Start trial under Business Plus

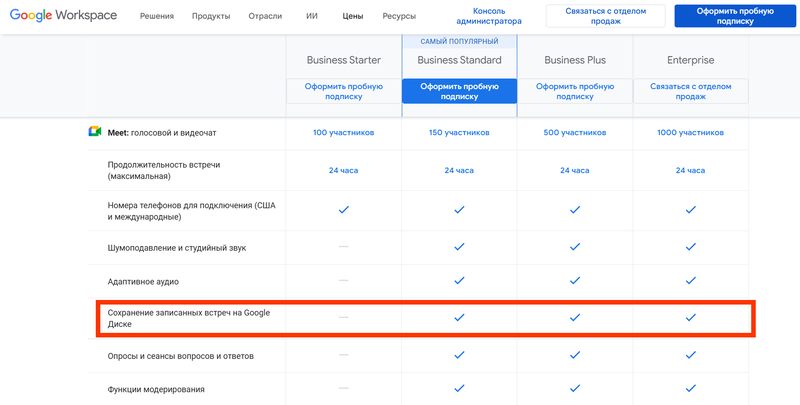(575, 91)
